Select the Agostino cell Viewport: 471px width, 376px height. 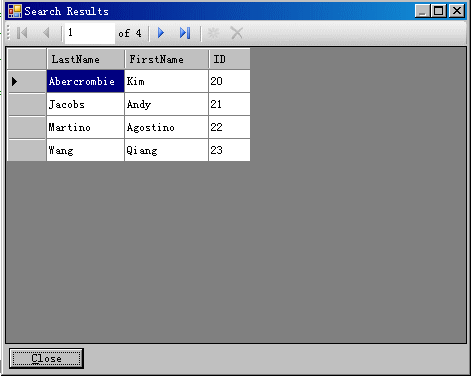[167, 127]
